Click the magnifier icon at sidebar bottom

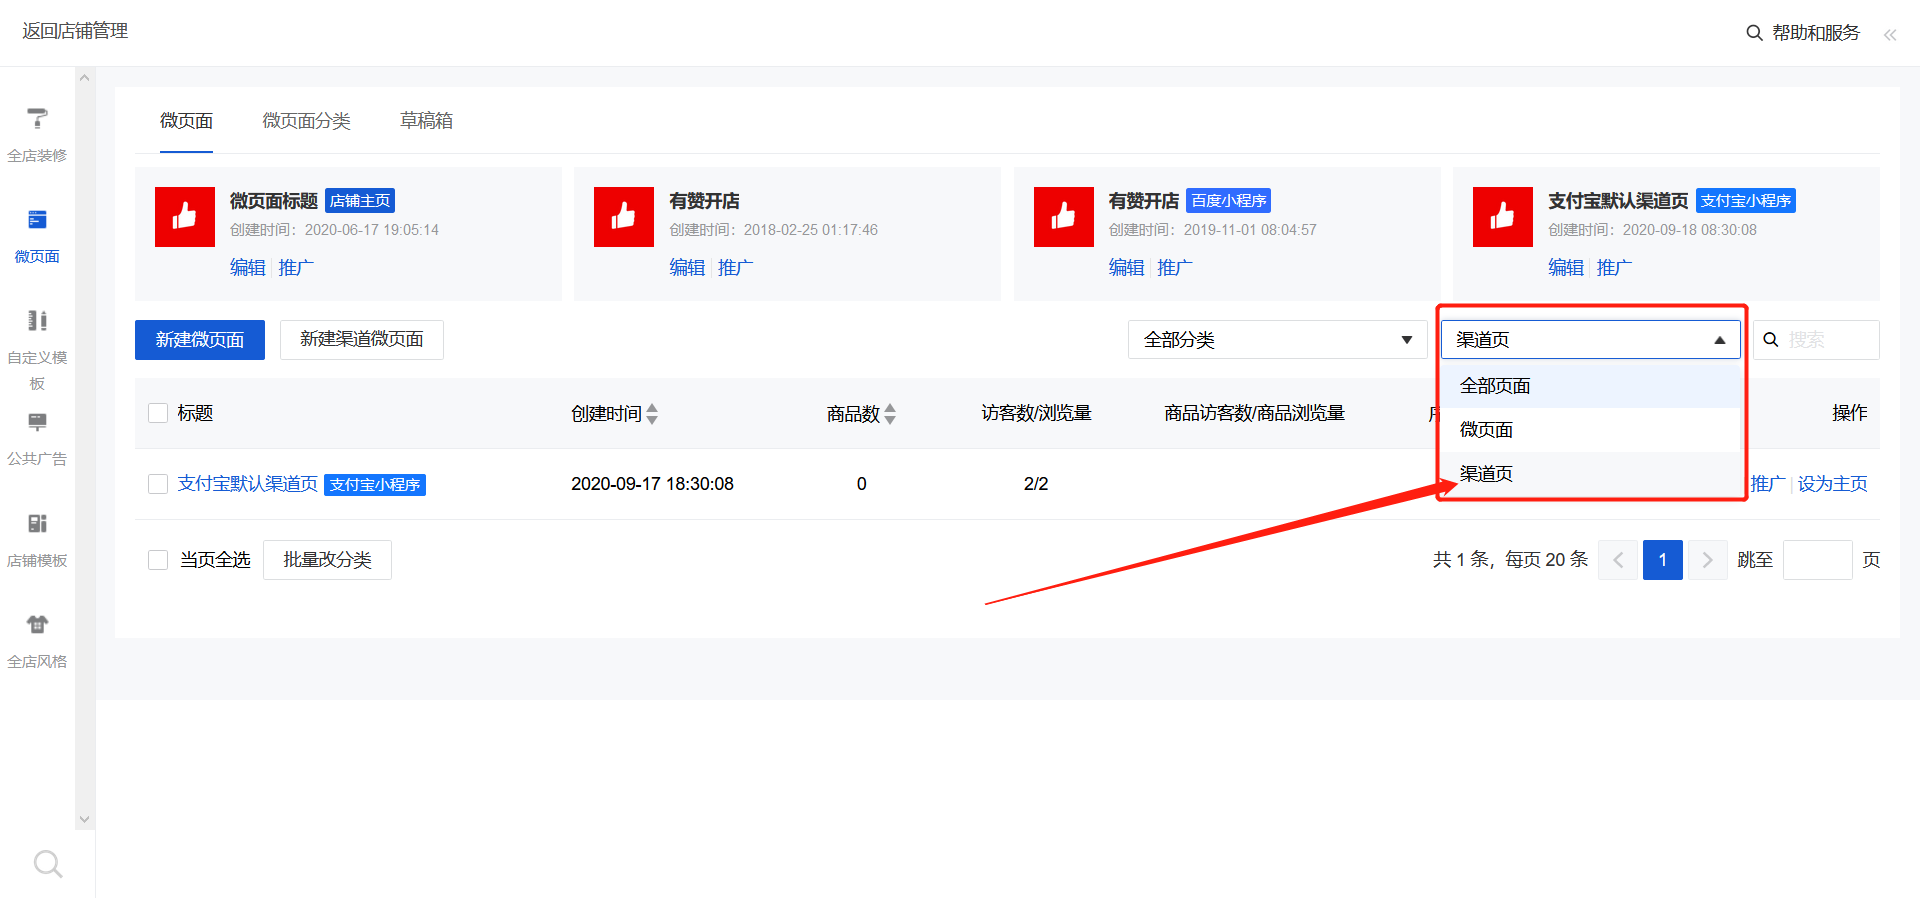pyautogui.click(x=47, y=863)
